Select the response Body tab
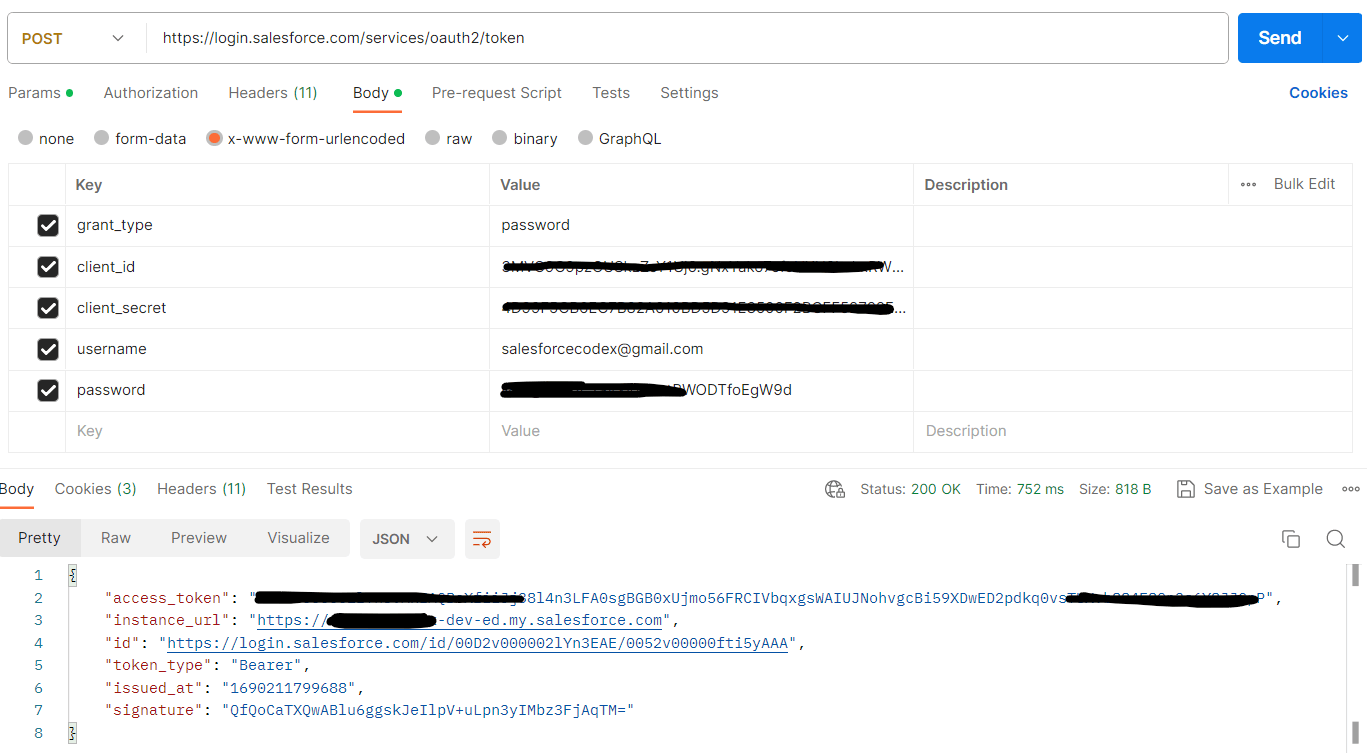This screenshot has width=1367, height=753. pos(17,489)
